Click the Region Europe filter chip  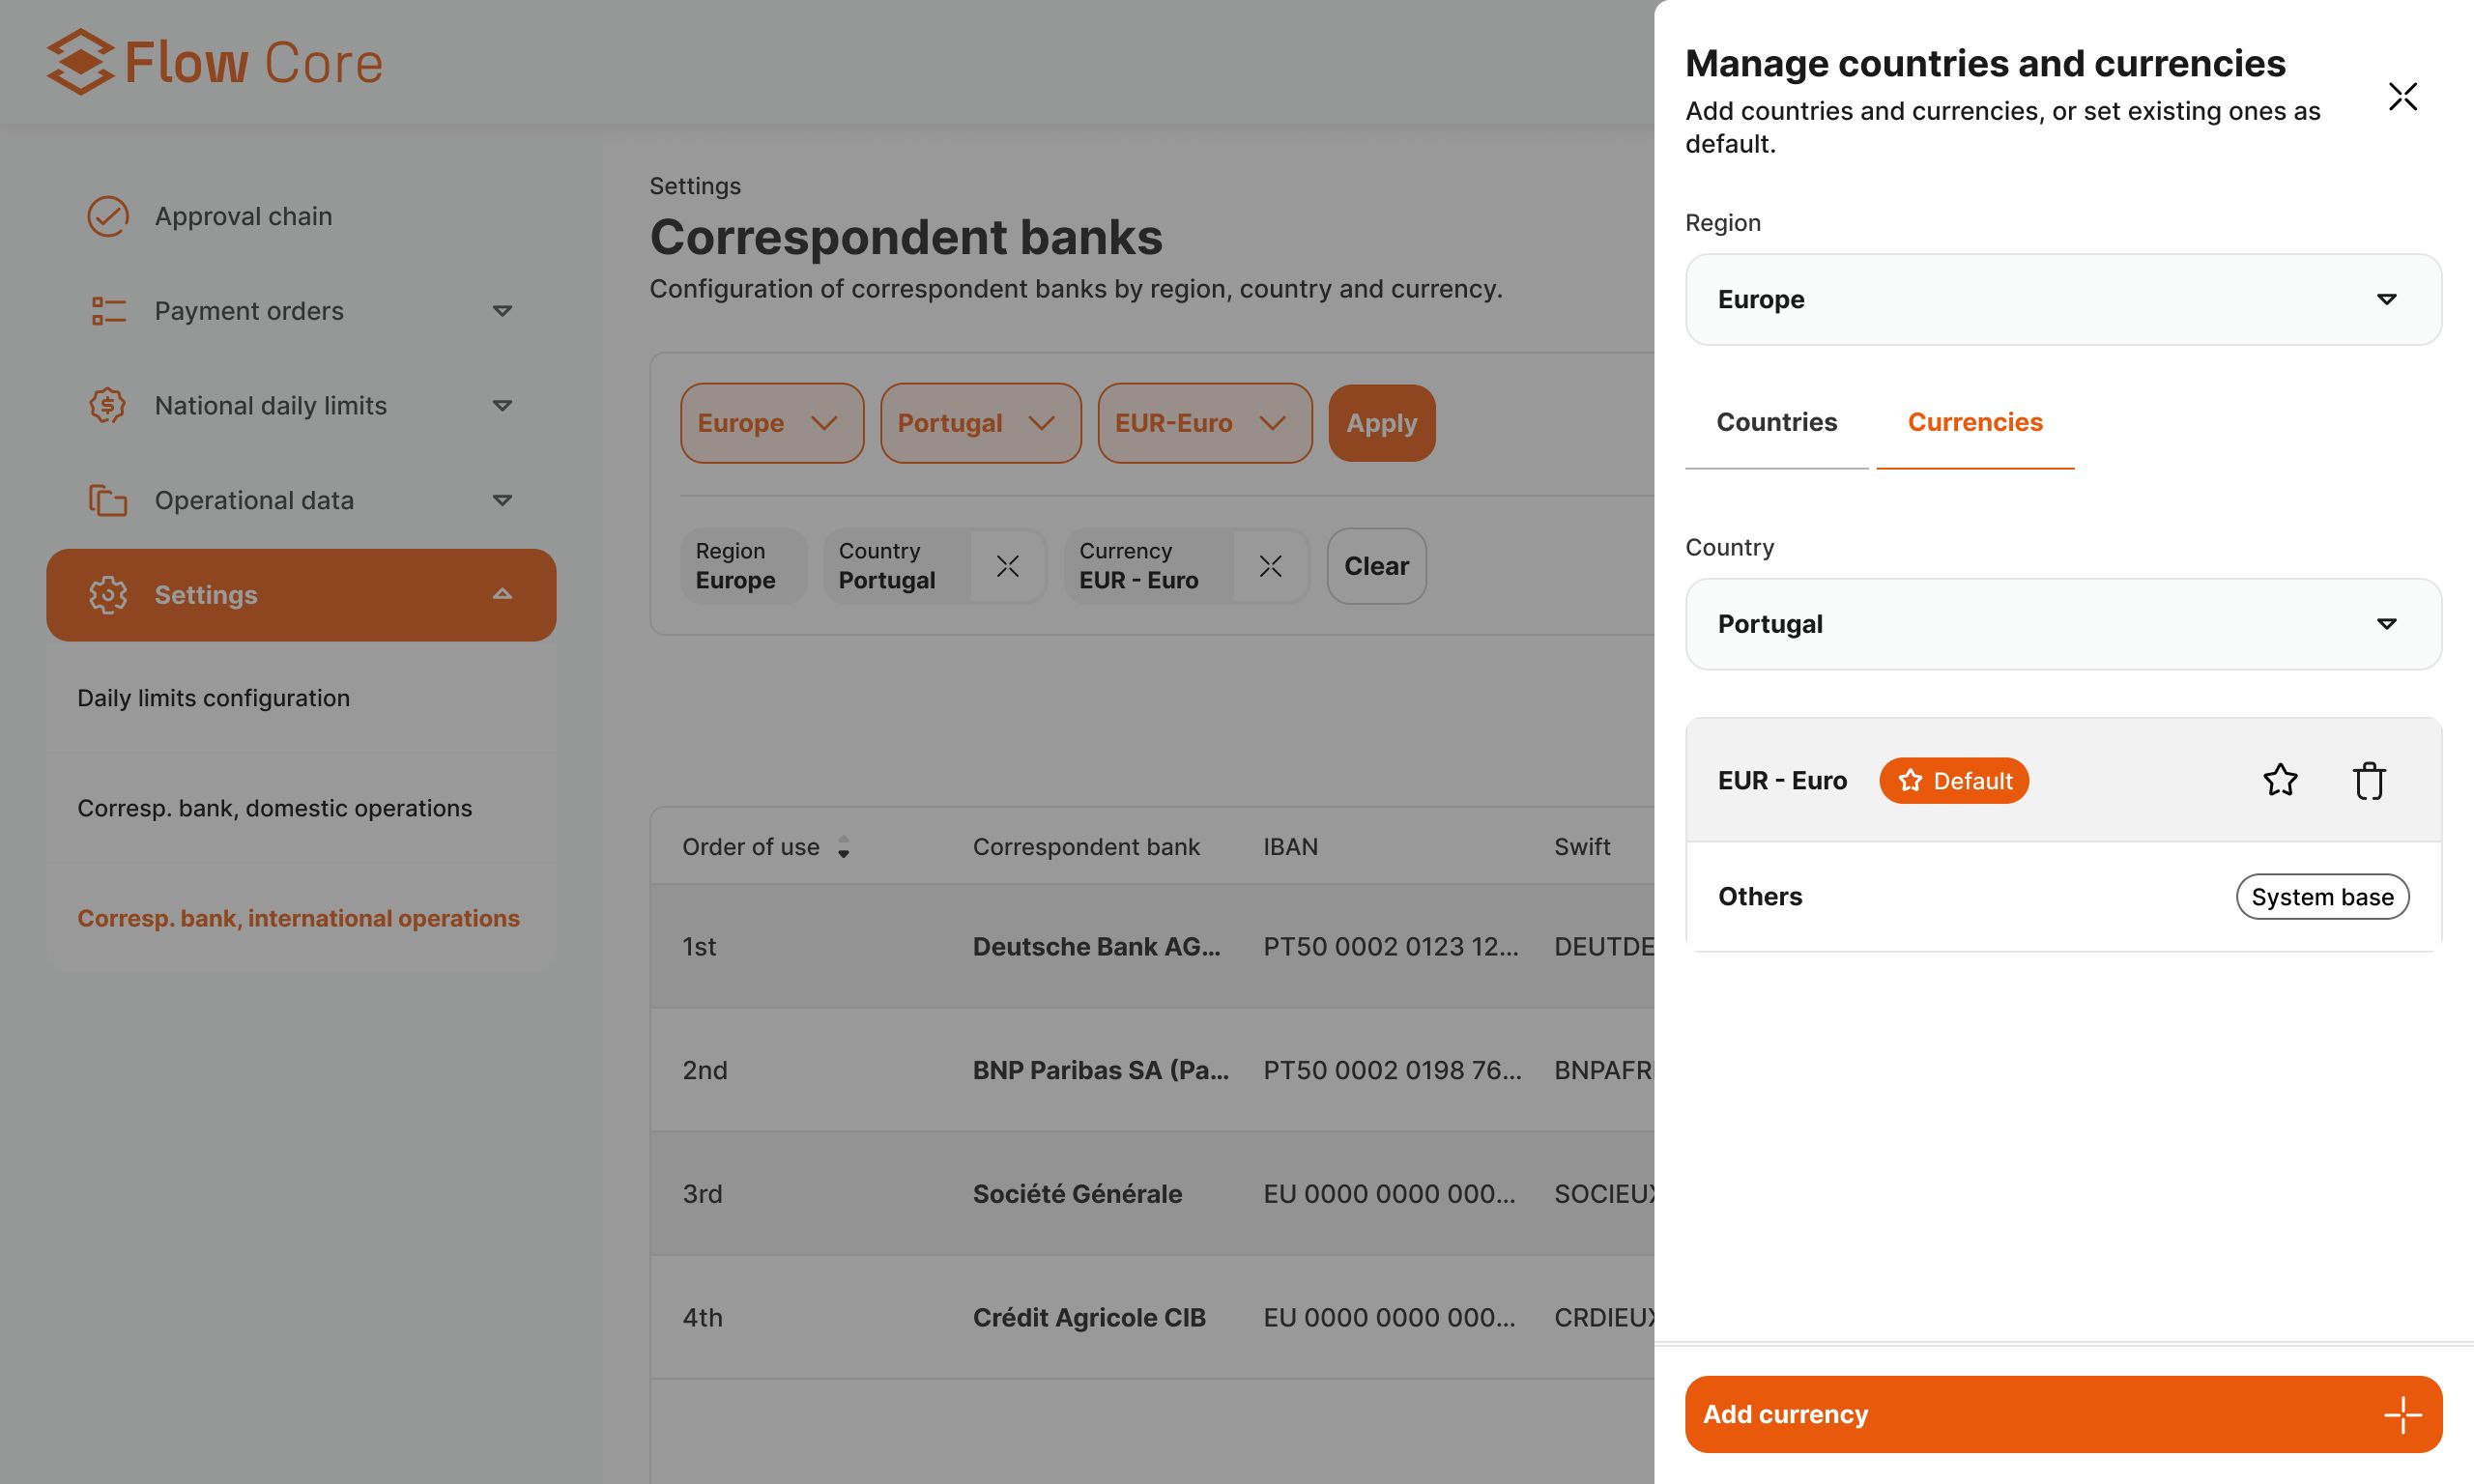click(x=742, y=566)
